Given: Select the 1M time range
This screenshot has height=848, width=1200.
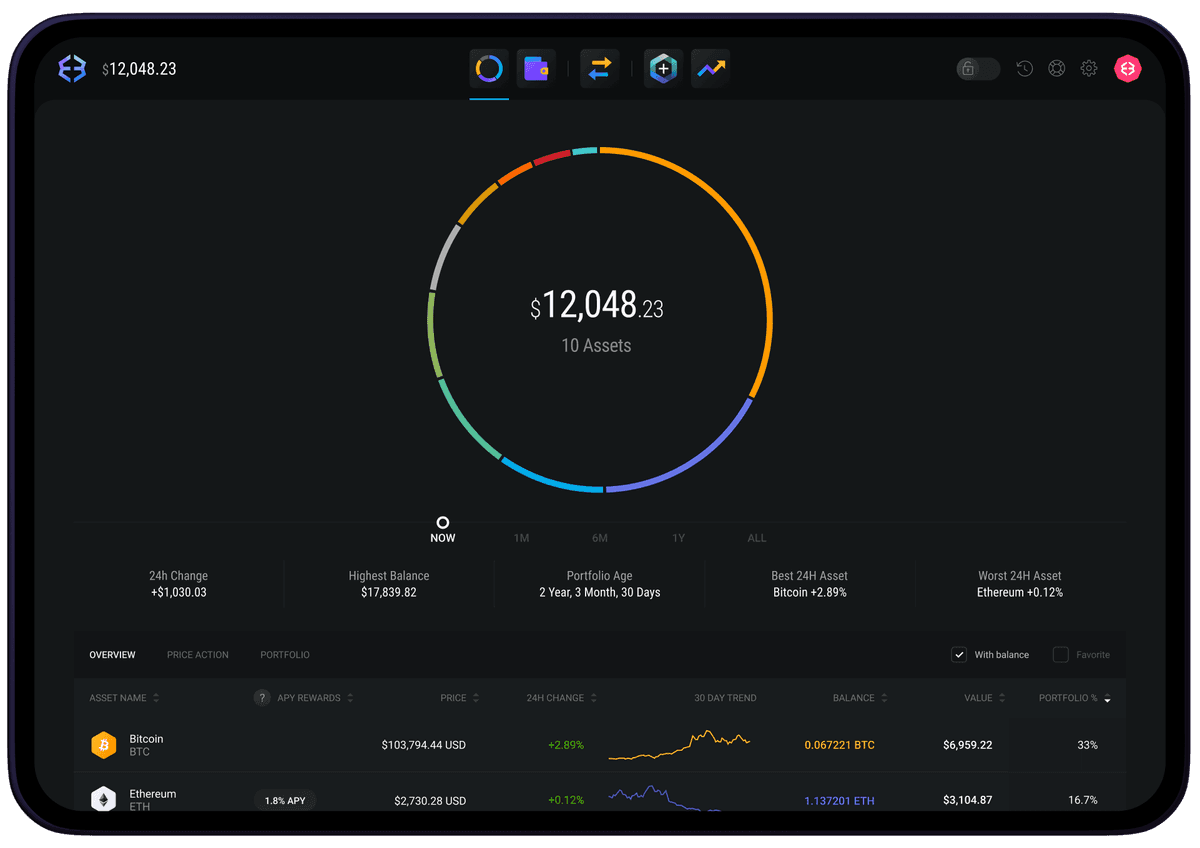Looking at the screenshot, I should (x=521, y=538).
